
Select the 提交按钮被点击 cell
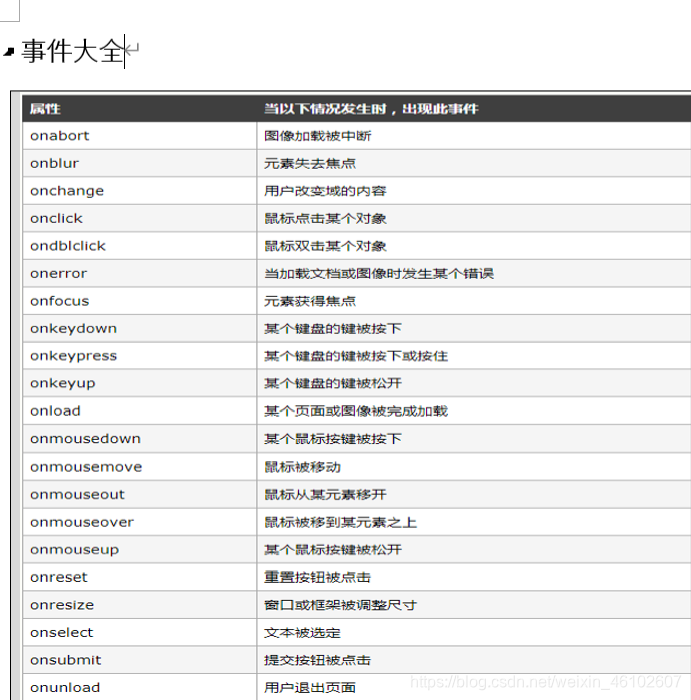click(x=474, y=660)
